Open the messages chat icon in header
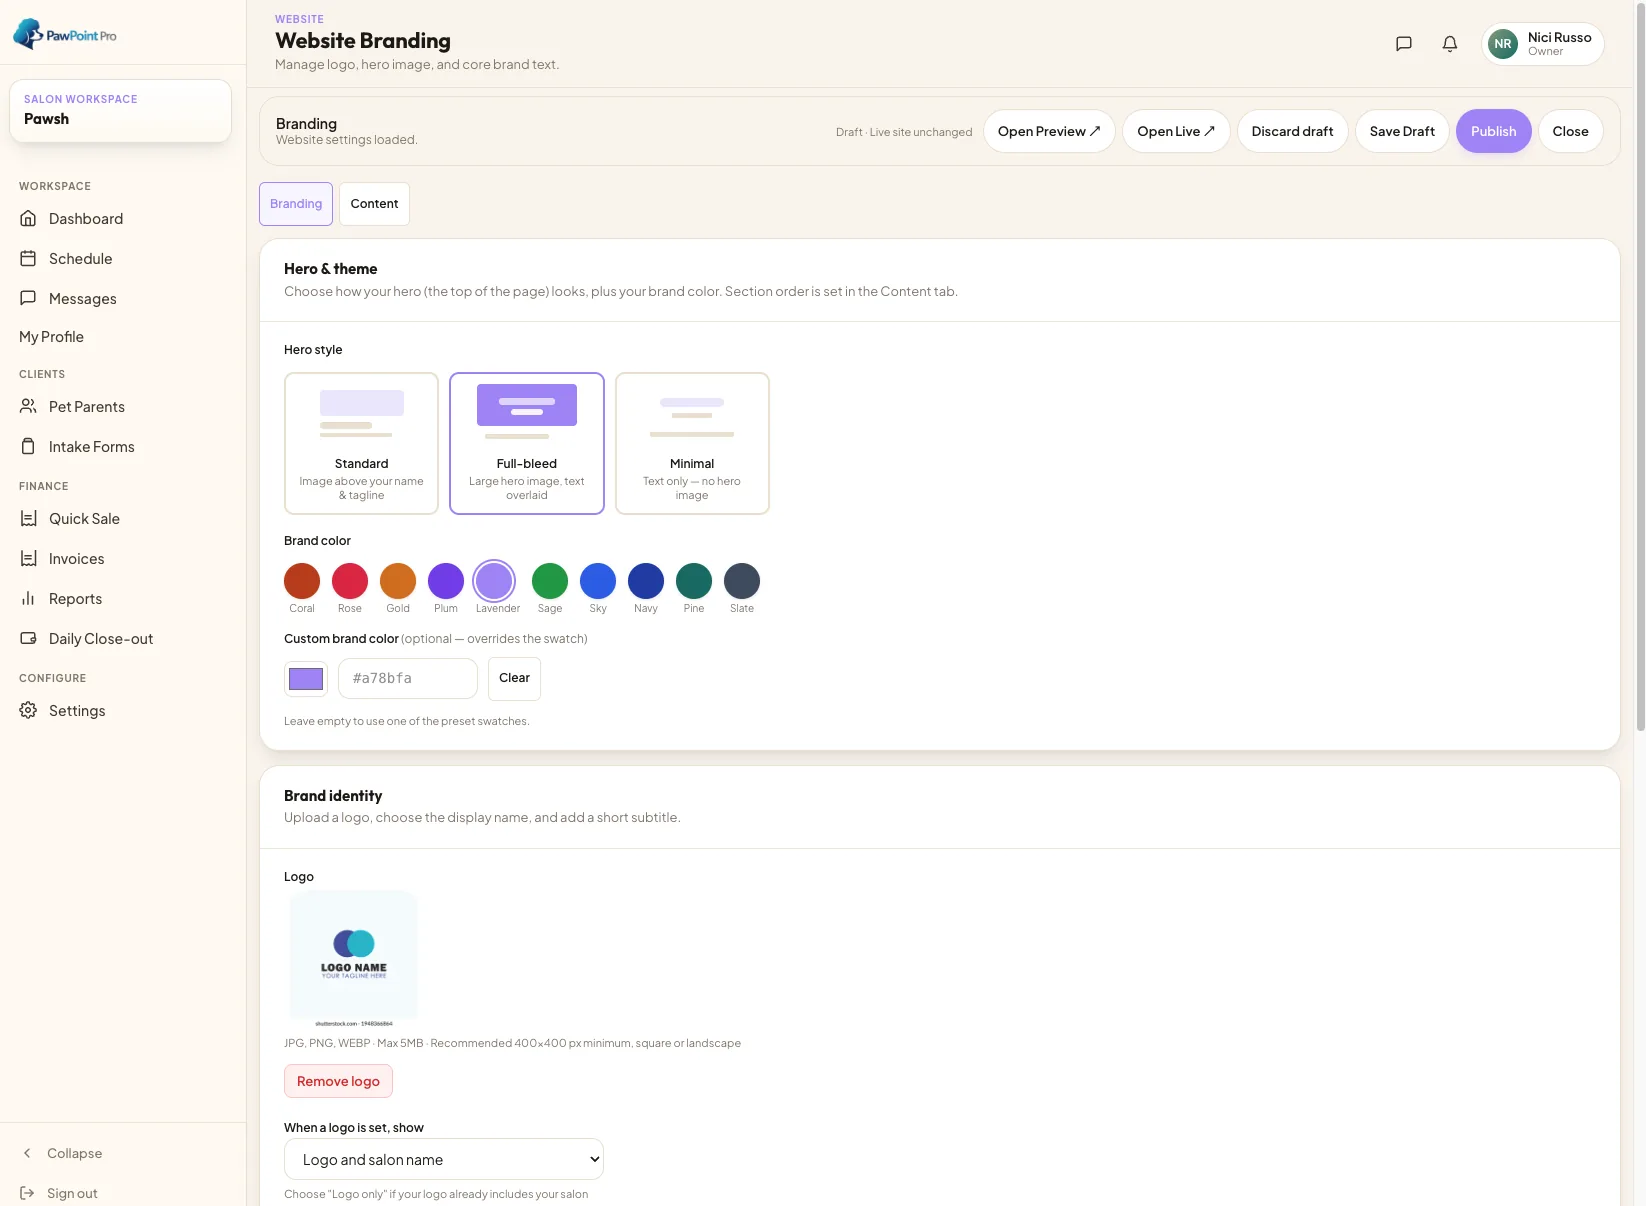 click(x=1404, y=44)
